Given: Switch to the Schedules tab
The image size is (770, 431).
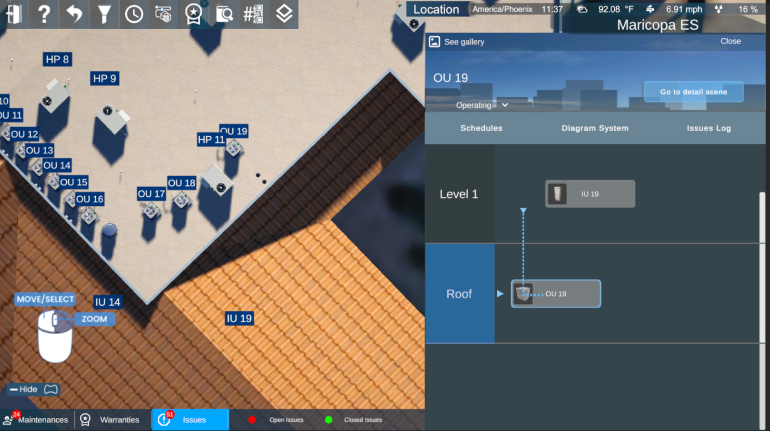Looking at the screenshot, I should pyautogui.click(x=481, y=128).
